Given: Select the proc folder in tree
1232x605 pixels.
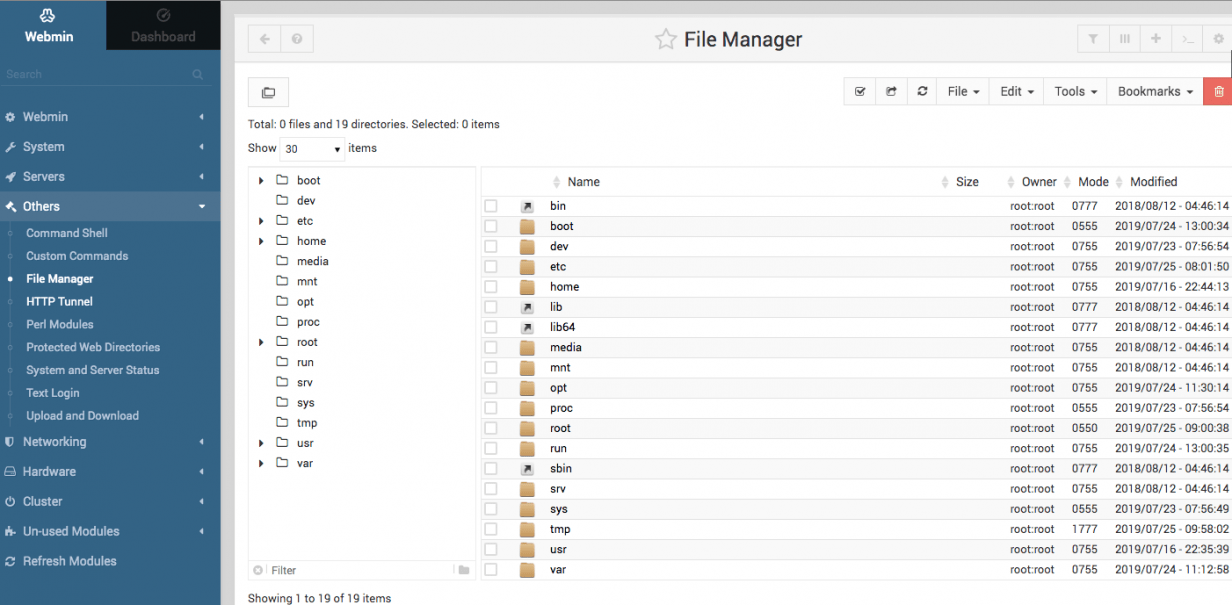Looking at the screenshot, I should point(308,322).
